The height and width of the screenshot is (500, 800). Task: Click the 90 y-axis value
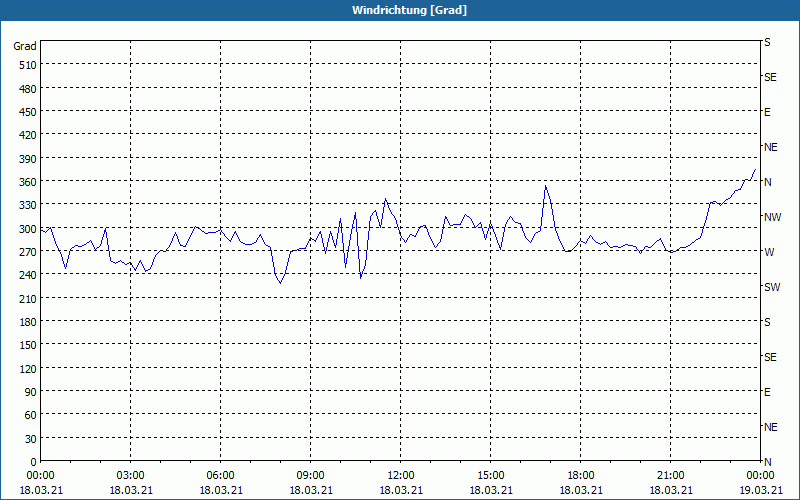[31, 392]
